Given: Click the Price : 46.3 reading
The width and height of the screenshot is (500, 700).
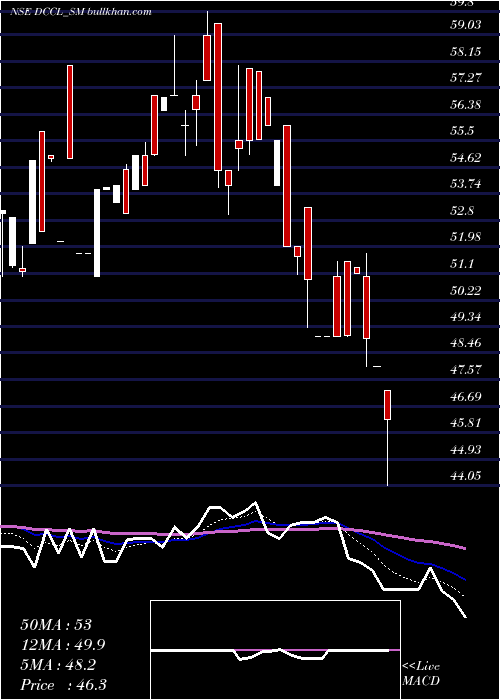Looking at the screenshot, I should pos(63,685).
